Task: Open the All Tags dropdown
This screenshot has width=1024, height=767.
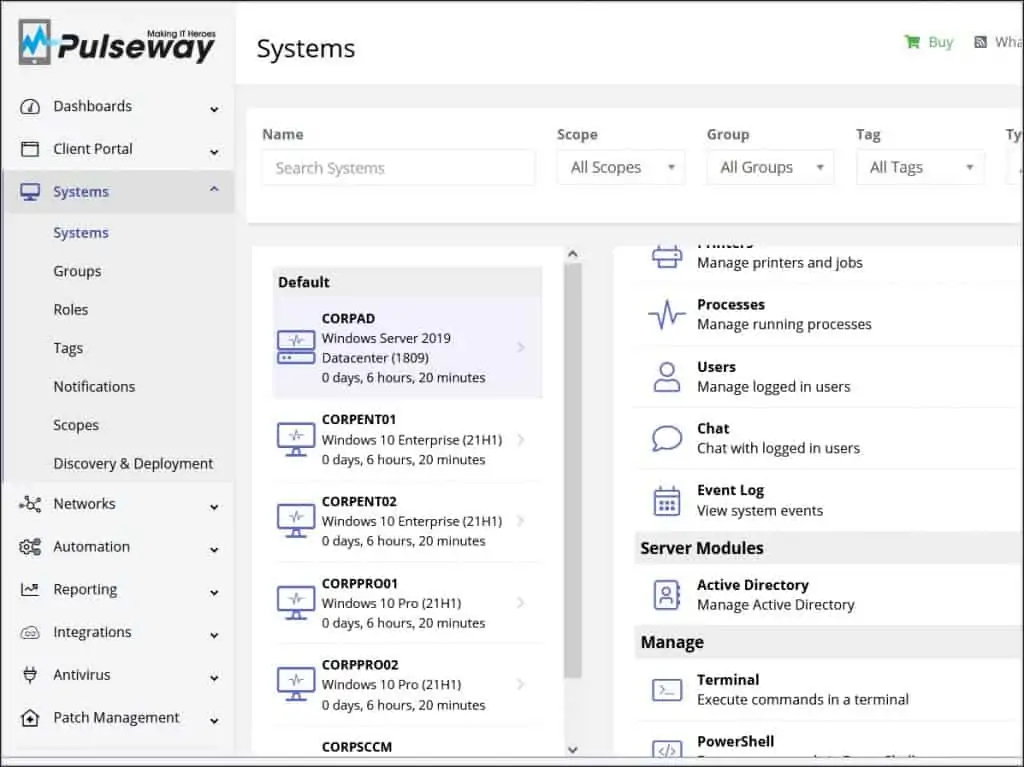Action: click(920, 167)
